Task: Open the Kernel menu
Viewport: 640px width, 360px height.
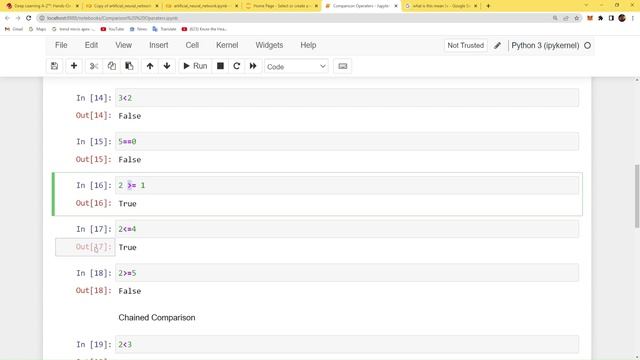Action: tap(227, 45)
